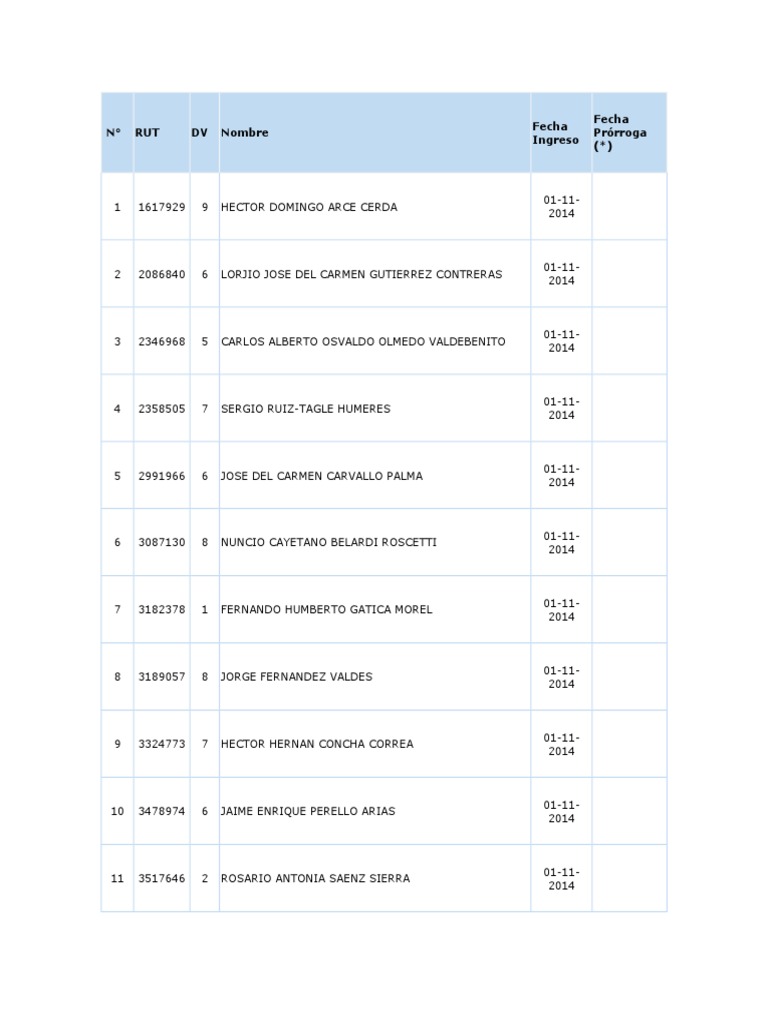
Task: Select the name JAIME ENRIQUE PERELLO ARIAS
Action: [308, 811]
